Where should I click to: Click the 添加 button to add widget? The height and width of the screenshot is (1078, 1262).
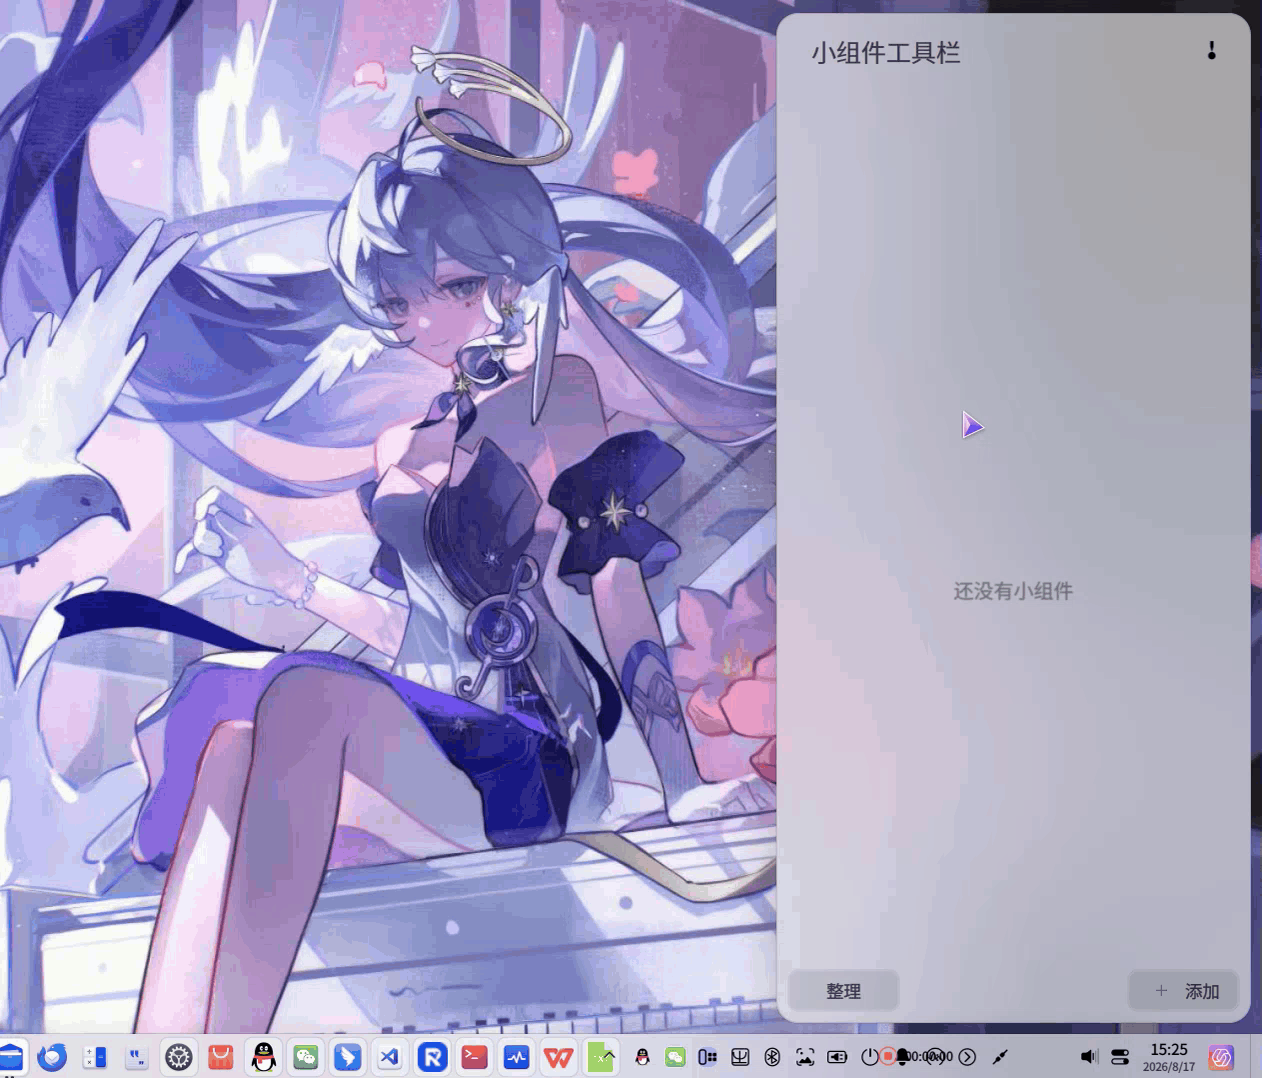(x=1184, y=991)
